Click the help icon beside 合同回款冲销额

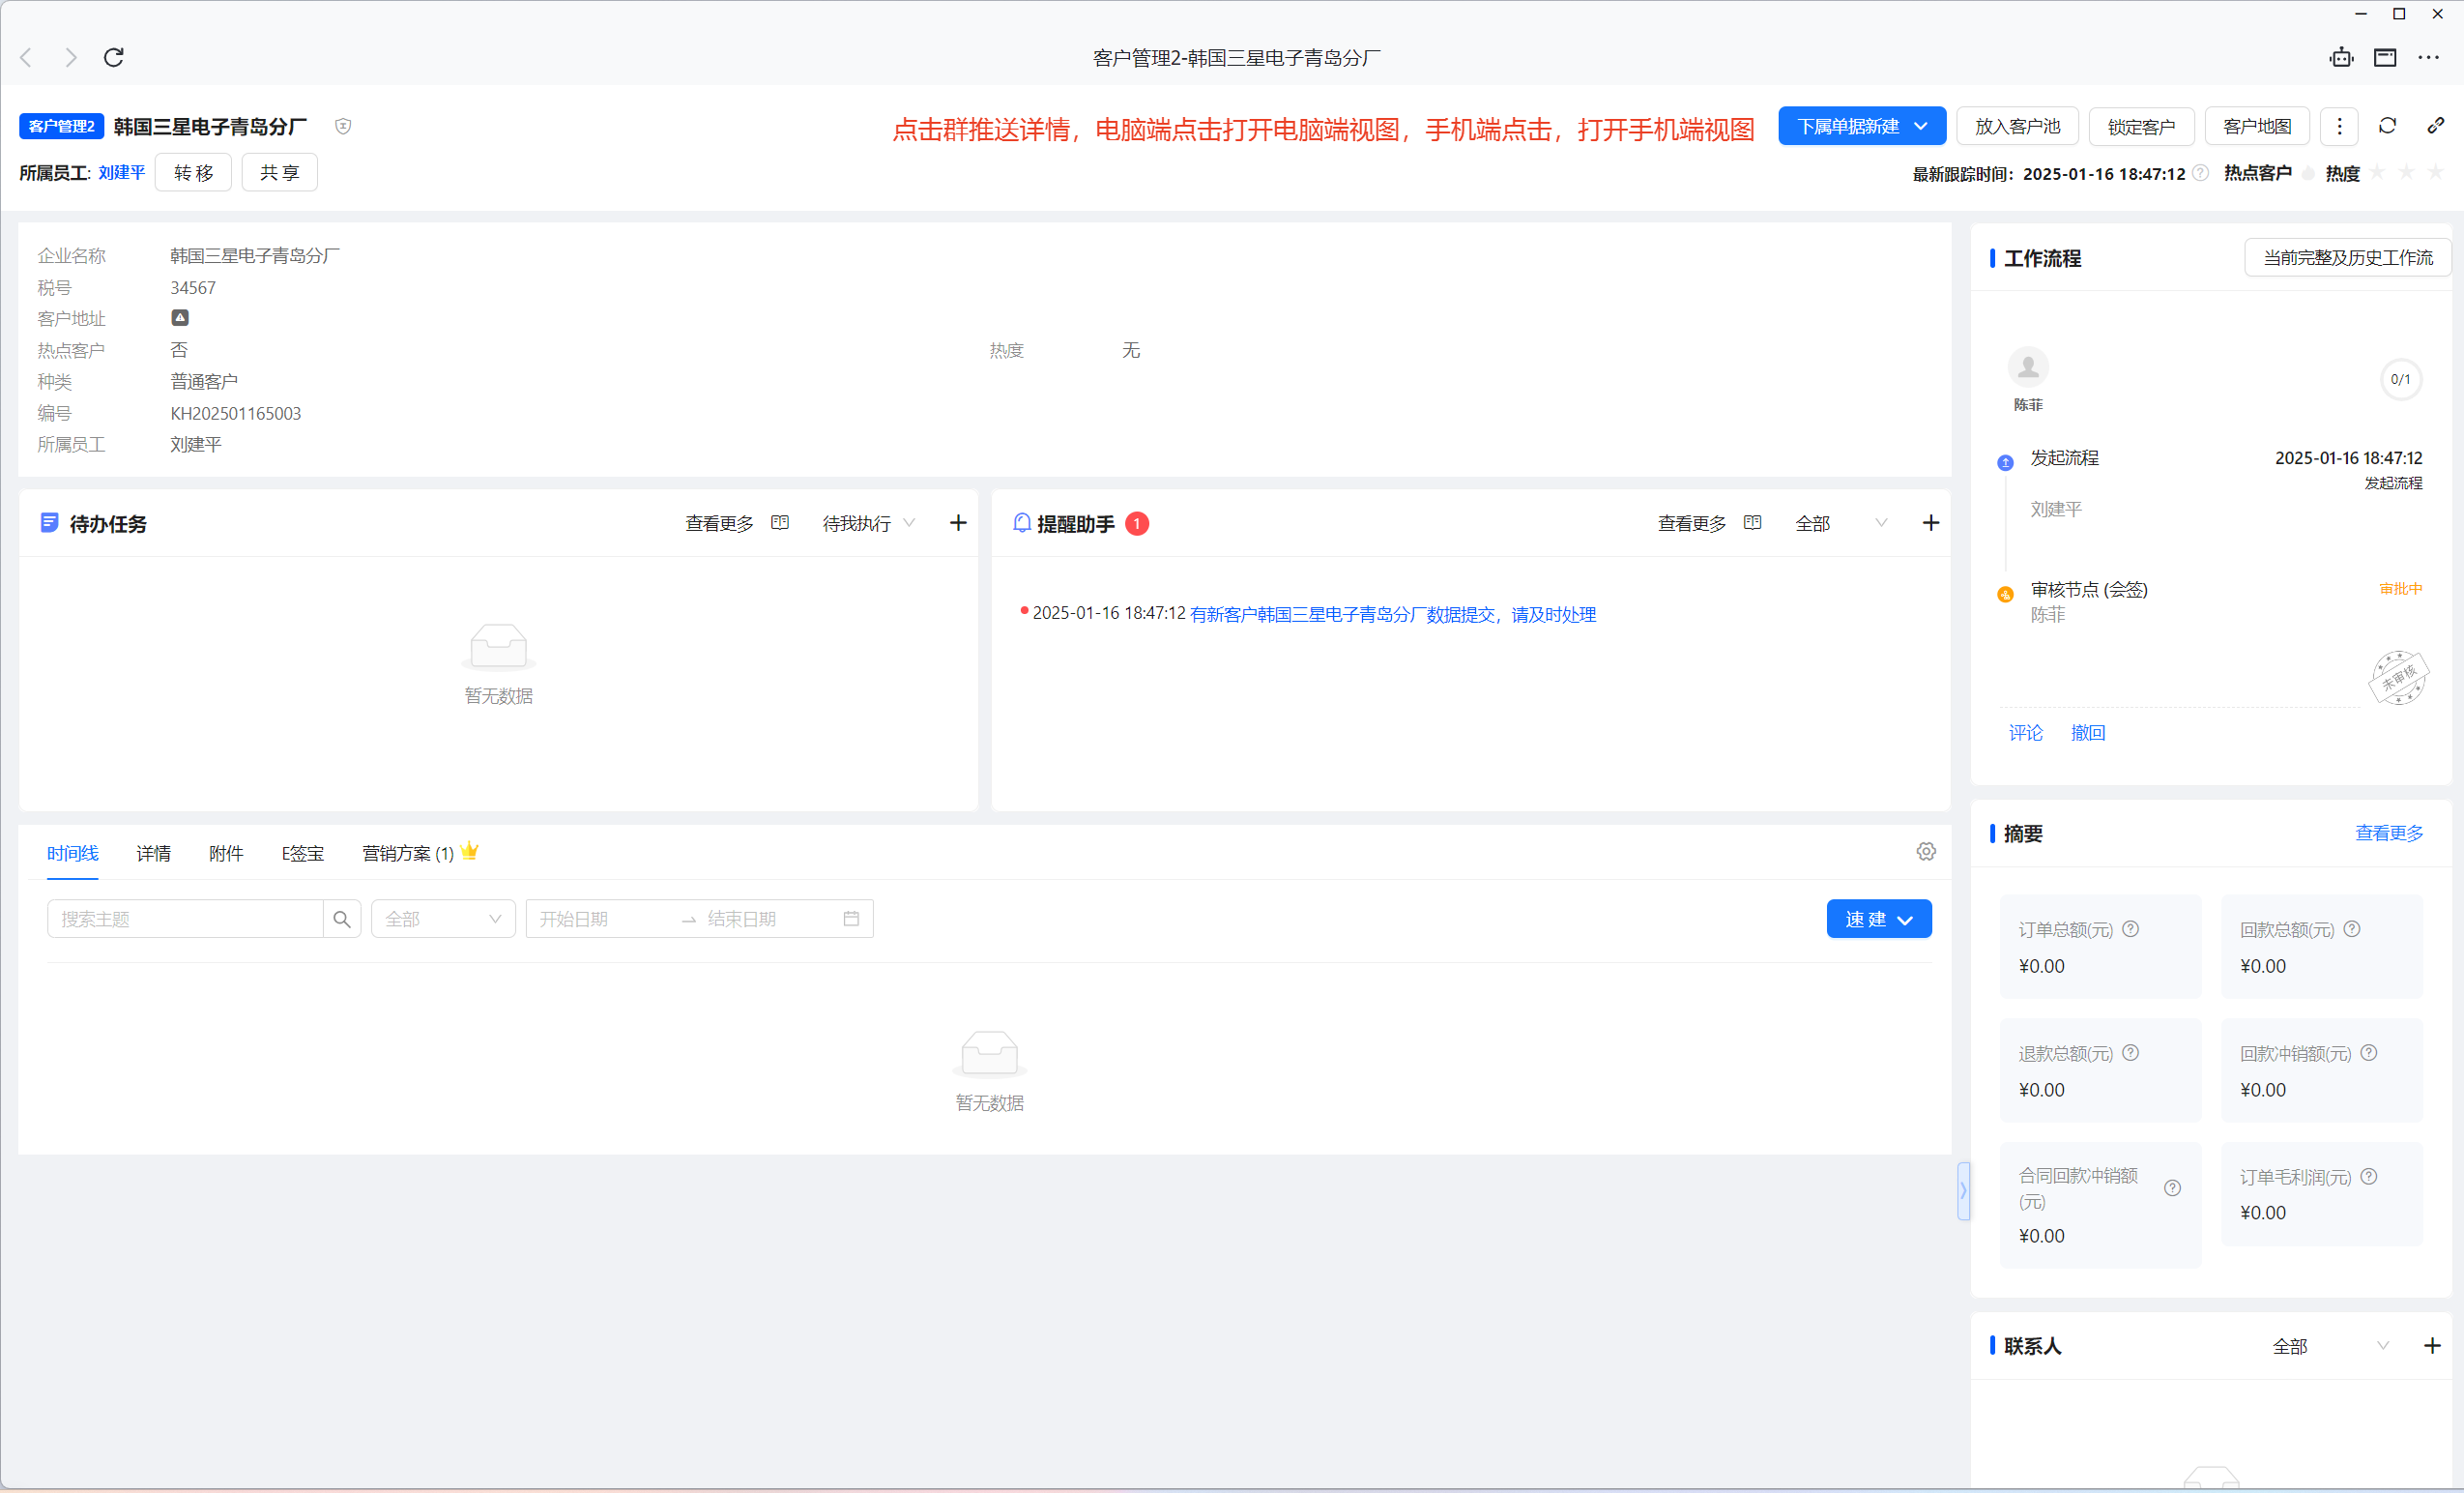(x=2173, y=1188)
